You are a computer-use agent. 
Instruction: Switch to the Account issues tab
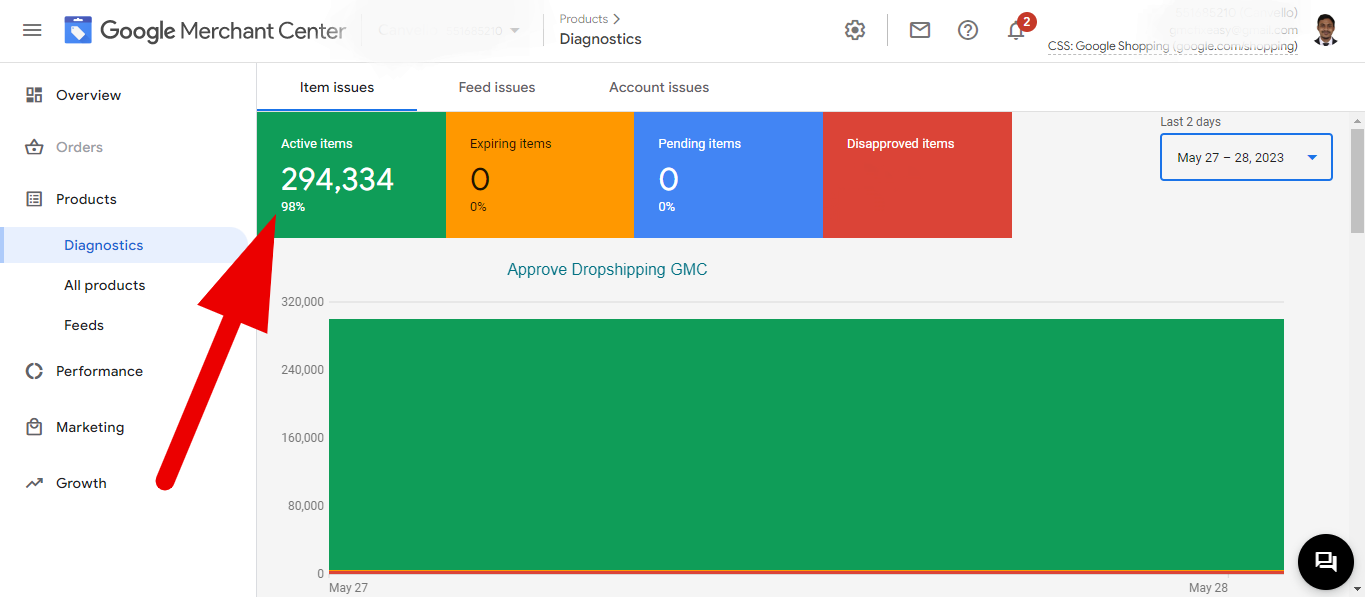coord(658,87)
